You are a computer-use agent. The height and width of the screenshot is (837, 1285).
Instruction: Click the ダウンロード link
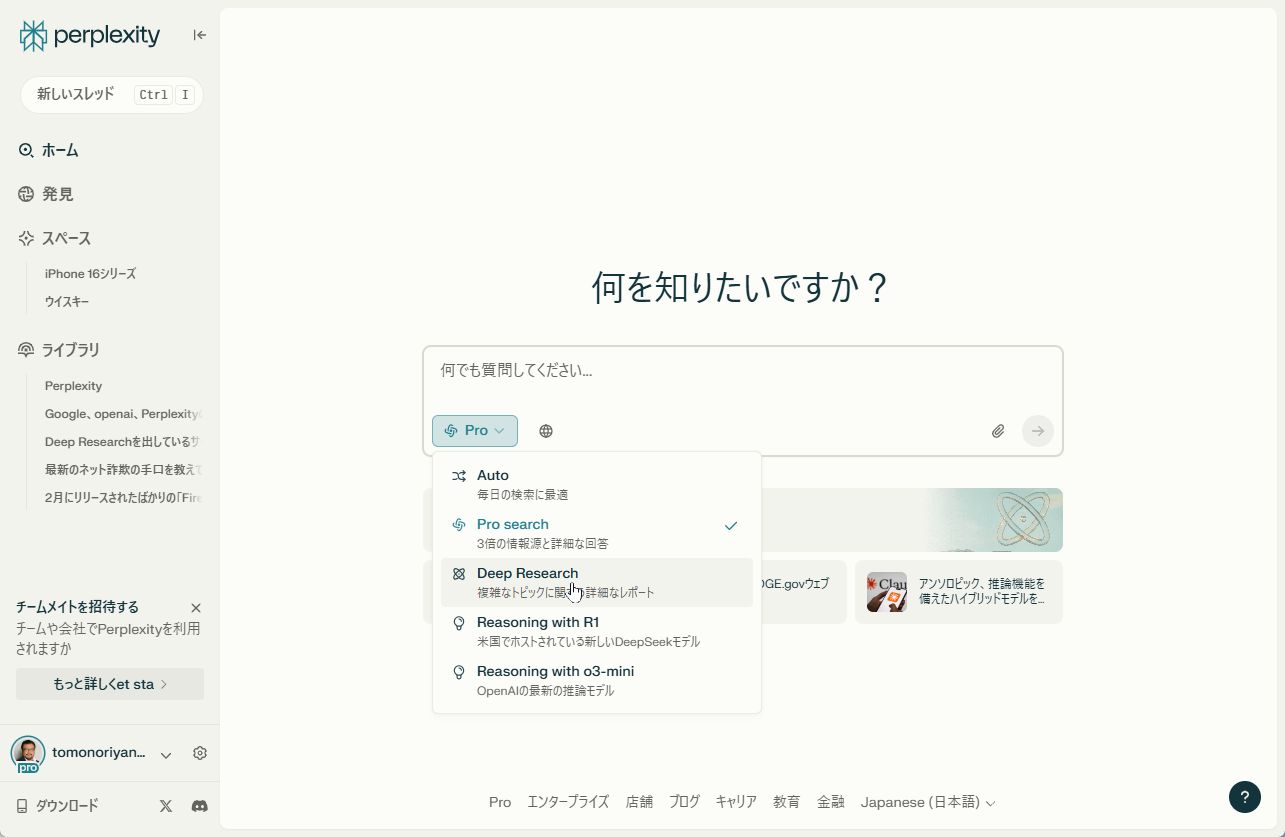(x=67, y=805)
